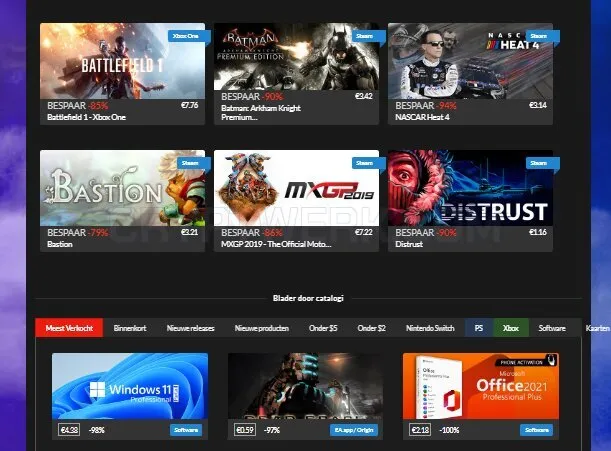Open the Distrust title link
This screenshot has height=451, width=611.
[409, 244]
